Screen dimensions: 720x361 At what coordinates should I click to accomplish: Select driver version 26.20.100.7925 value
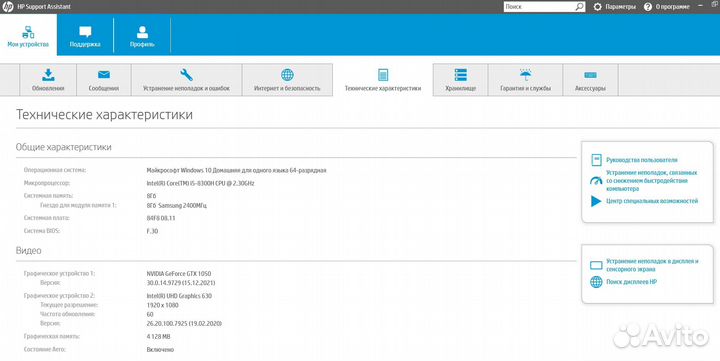coord(184,323)
